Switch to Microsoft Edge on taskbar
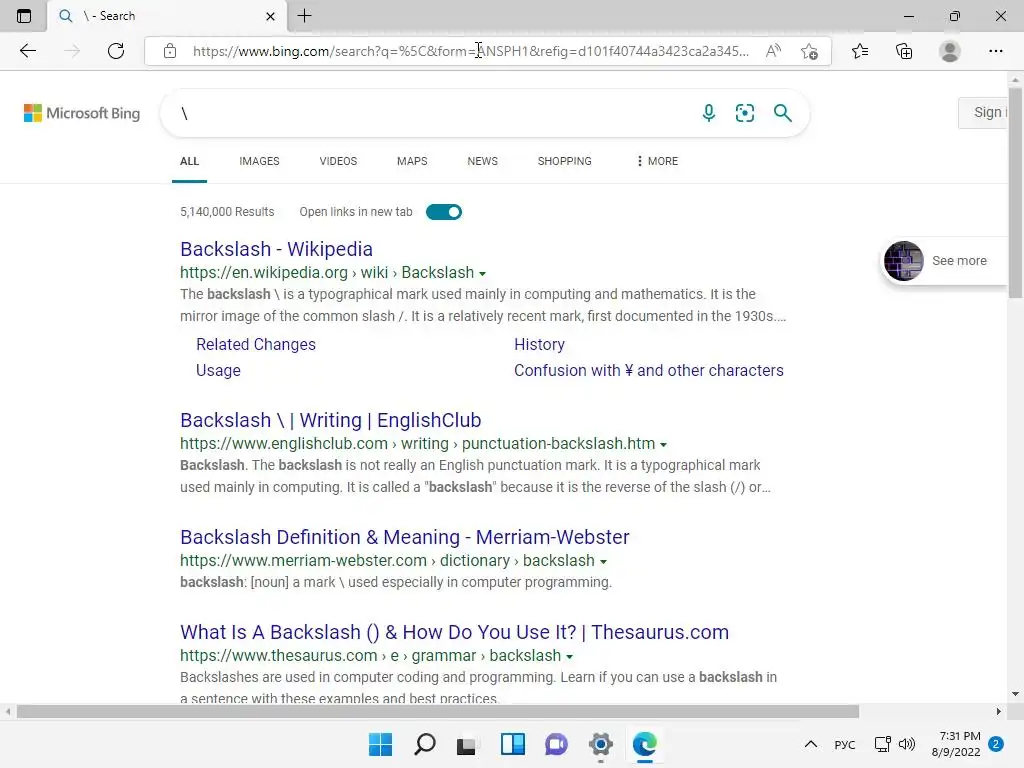The image size is (1024, 768). 645,744
